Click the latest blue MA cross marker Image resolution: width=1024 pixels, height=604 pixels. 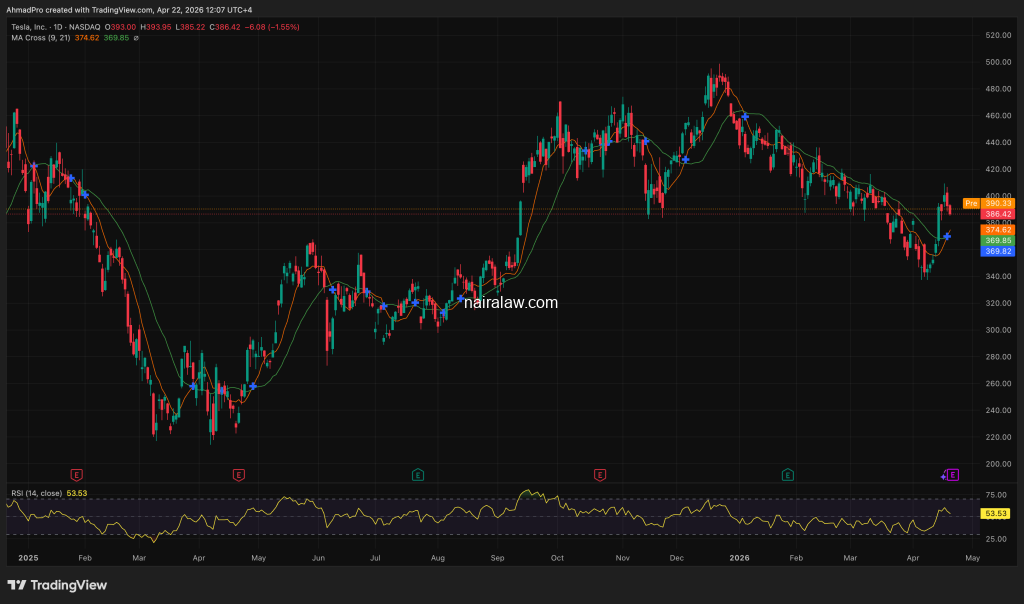click(947, 236)
